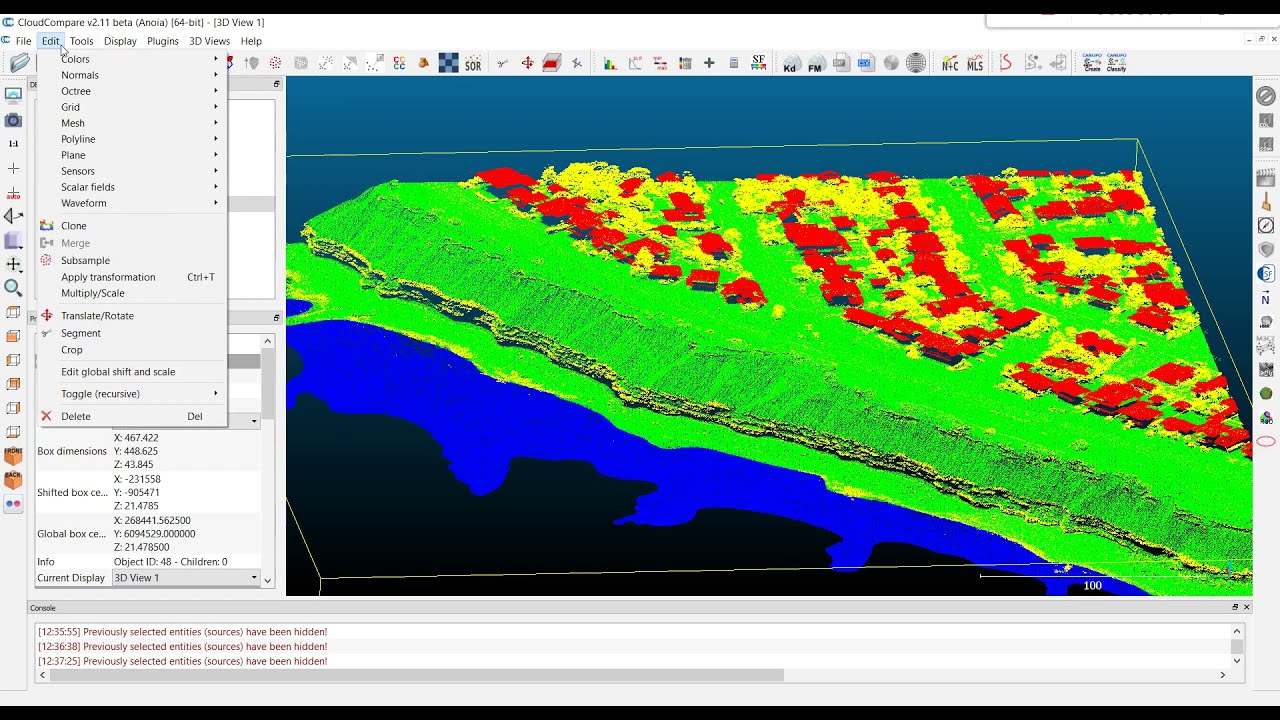Click console message at 12:35:55
The width and height of the screenshot is (1280, 720).
[182, 632]
